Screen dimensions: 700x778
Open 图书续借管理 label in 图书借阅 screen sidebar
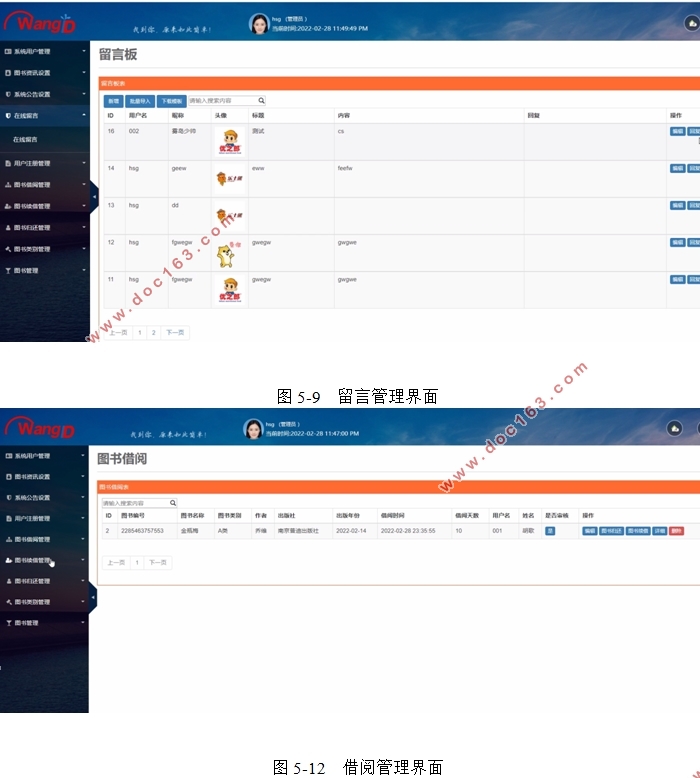[32, 560]
